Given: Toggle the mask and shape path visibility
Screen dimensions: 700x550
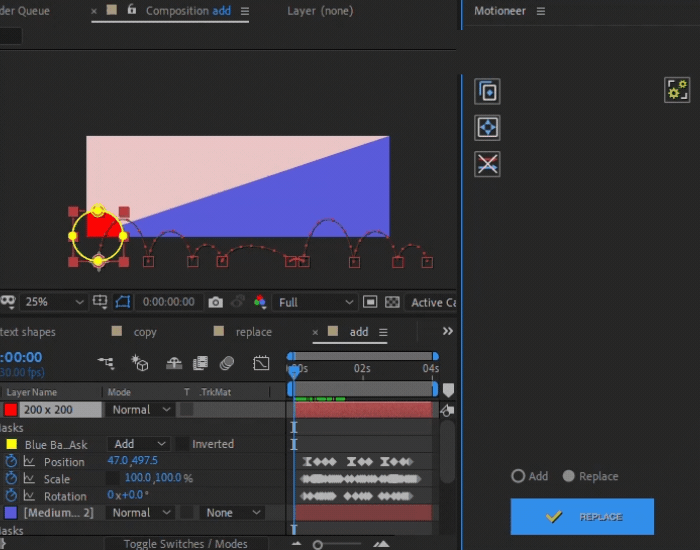Looking at the screenshot, I should [x=122, y=302].
